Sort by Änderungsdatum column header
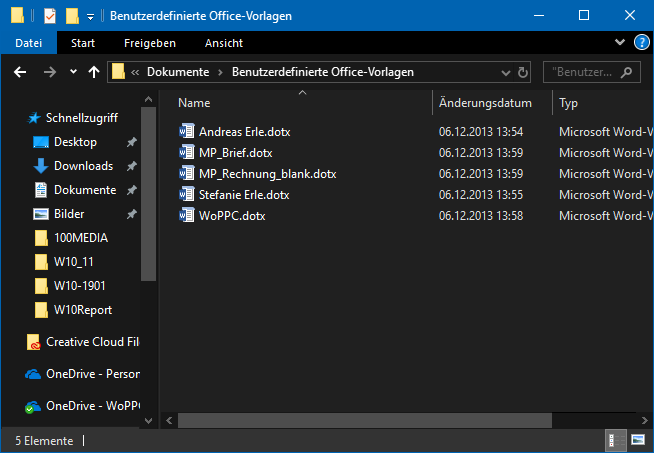Viewport: 654px width, 453px height. pos(485,103)
